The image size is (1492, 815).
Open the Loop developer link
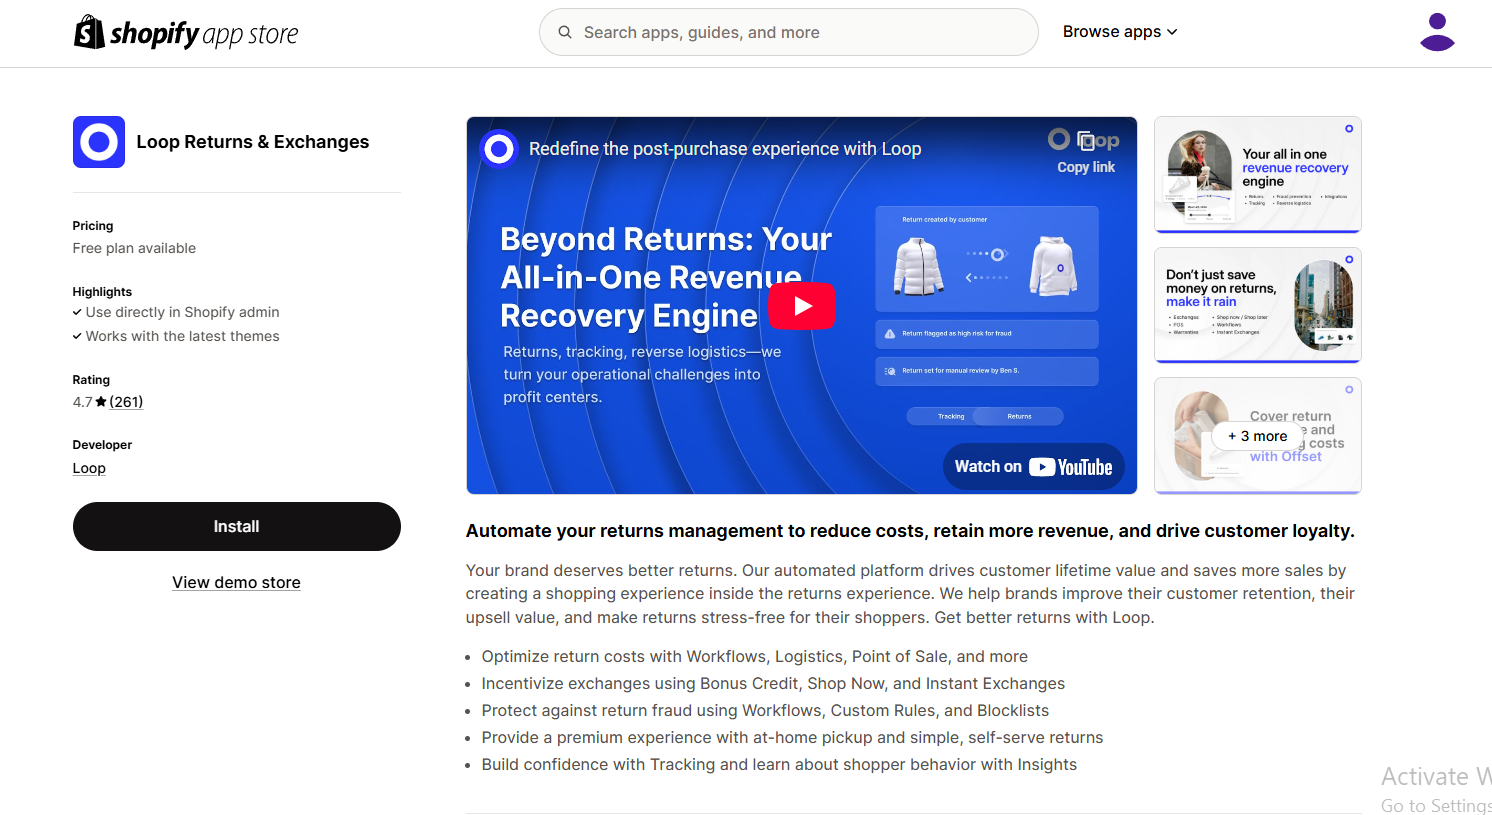coord(89,468)
